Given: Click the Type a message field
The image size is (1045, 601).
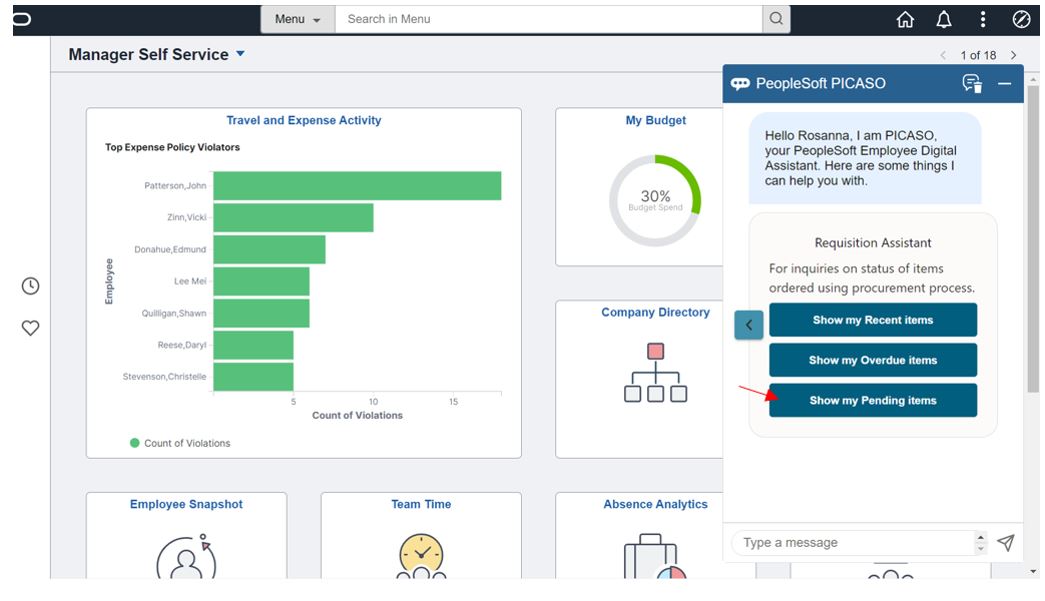Looking at the screenshot, I should (x=853, y=542).
